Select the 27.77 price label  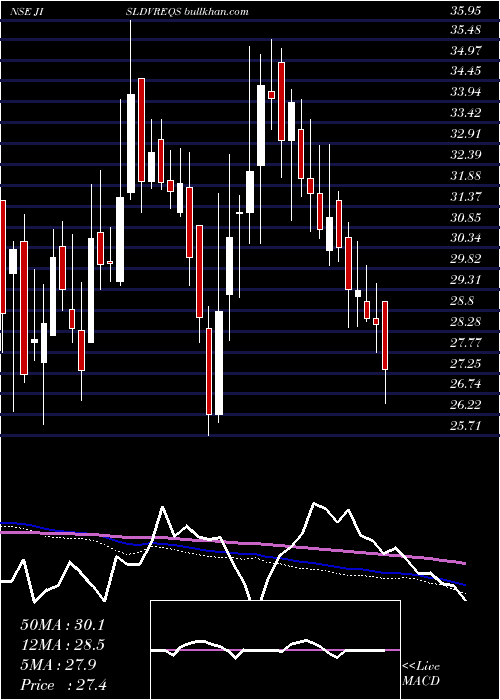(465, 343)
